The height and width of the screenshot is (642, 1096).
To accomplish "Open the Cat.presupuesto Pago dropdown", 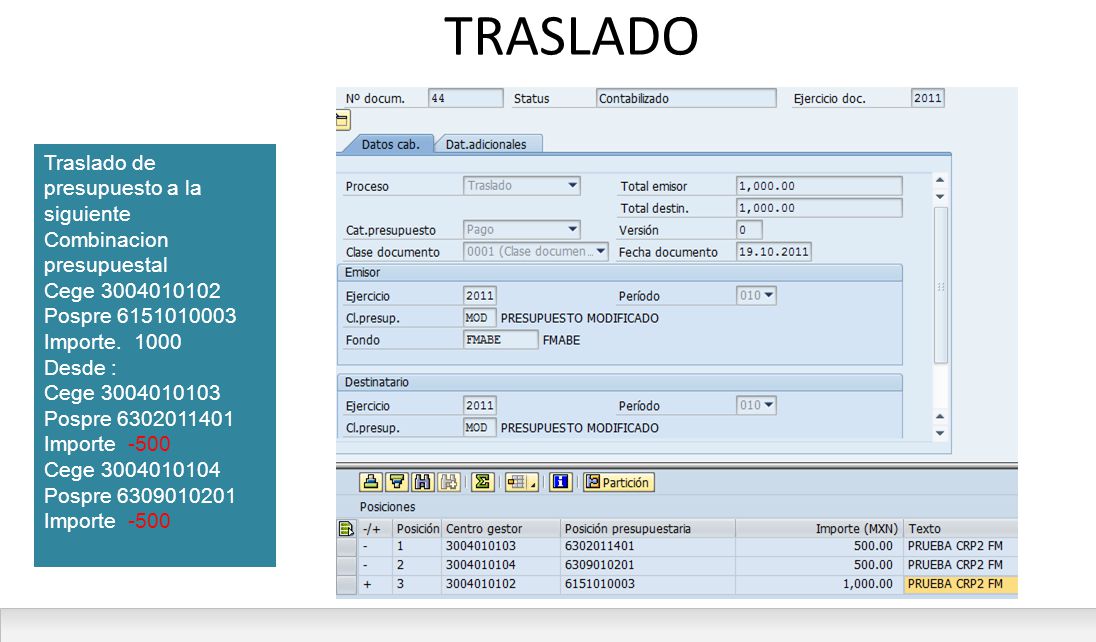I will (572, 229).
